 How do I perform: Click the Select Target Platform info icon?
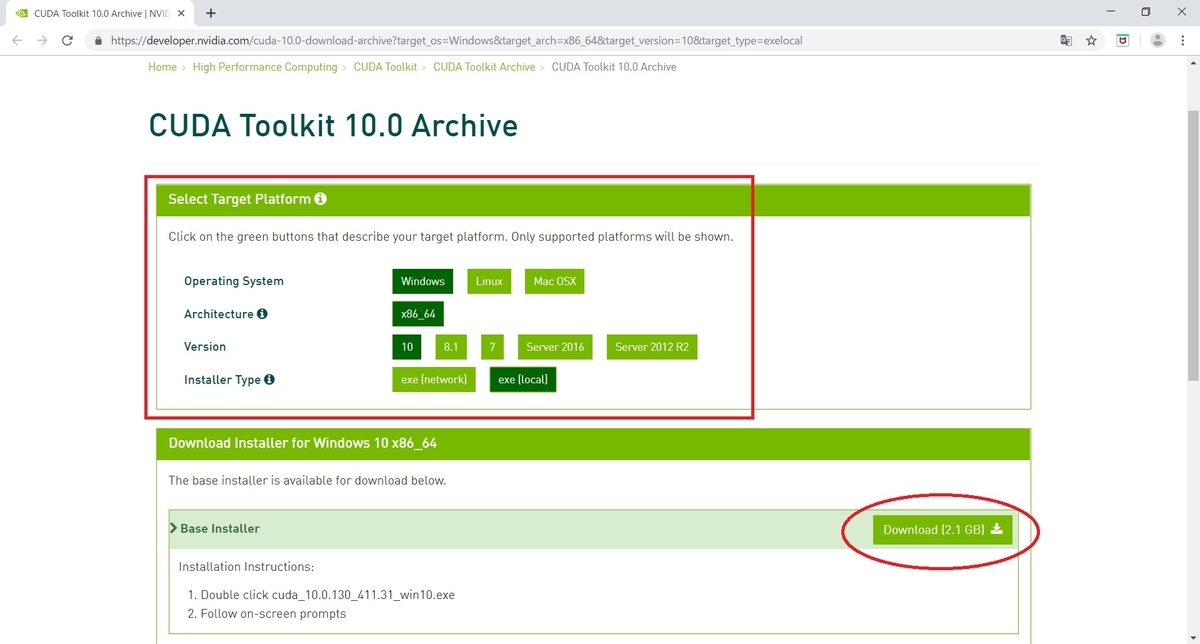(x=320, y=199)
